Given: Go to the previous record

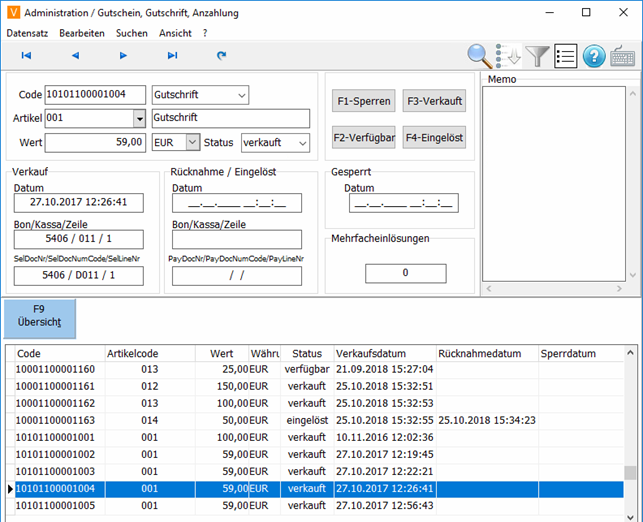Looking at the screenshot, I should [75, 56].
